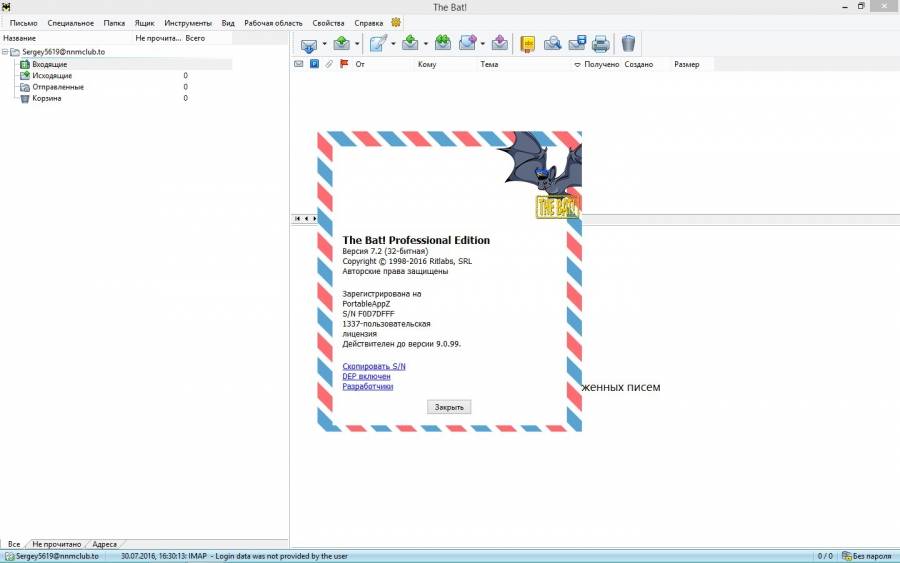
Task: Open the dropdown arrow beside Get mail
Action: 323,44
